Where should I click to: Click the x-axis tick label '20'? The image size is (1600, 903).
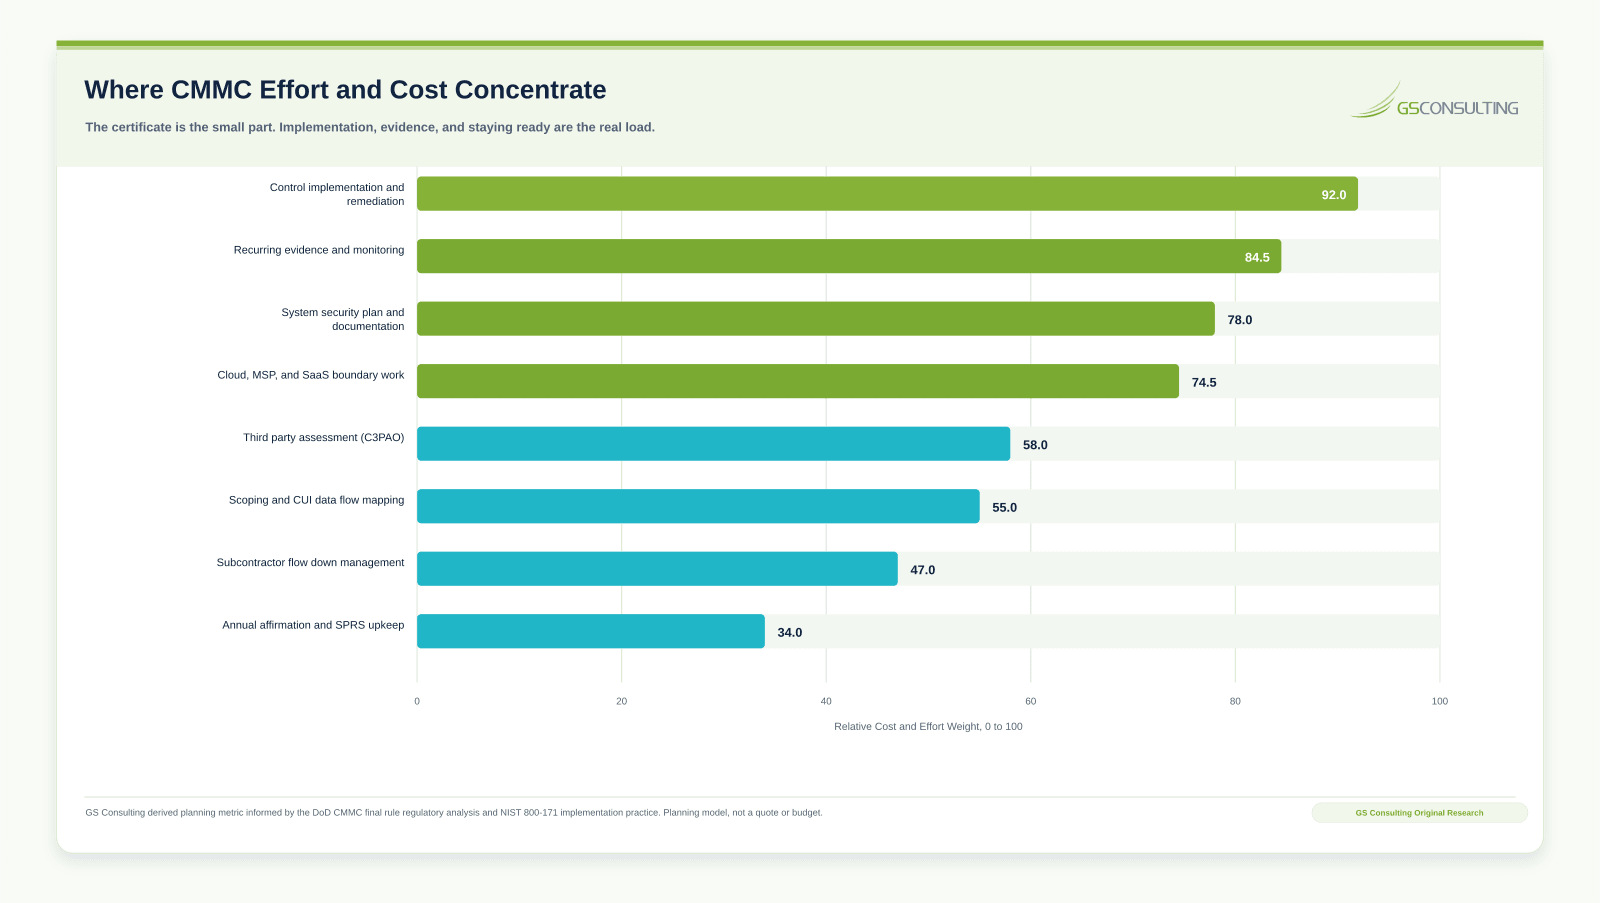pyautogui.click(x=621, y=701)
